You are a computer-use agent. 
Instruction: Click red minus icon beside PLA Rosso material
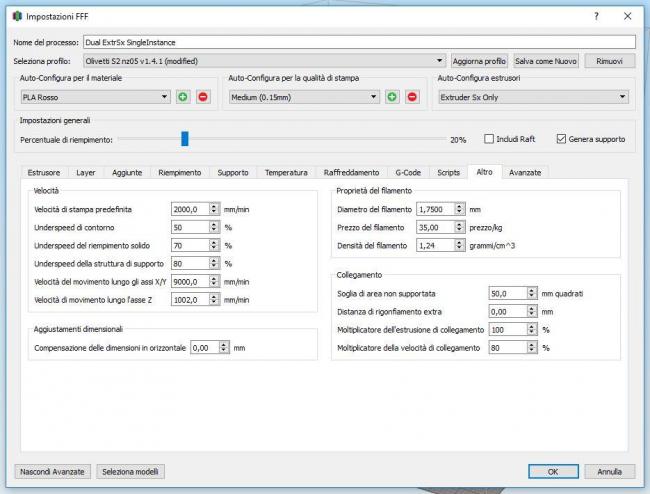click(203, 97)
